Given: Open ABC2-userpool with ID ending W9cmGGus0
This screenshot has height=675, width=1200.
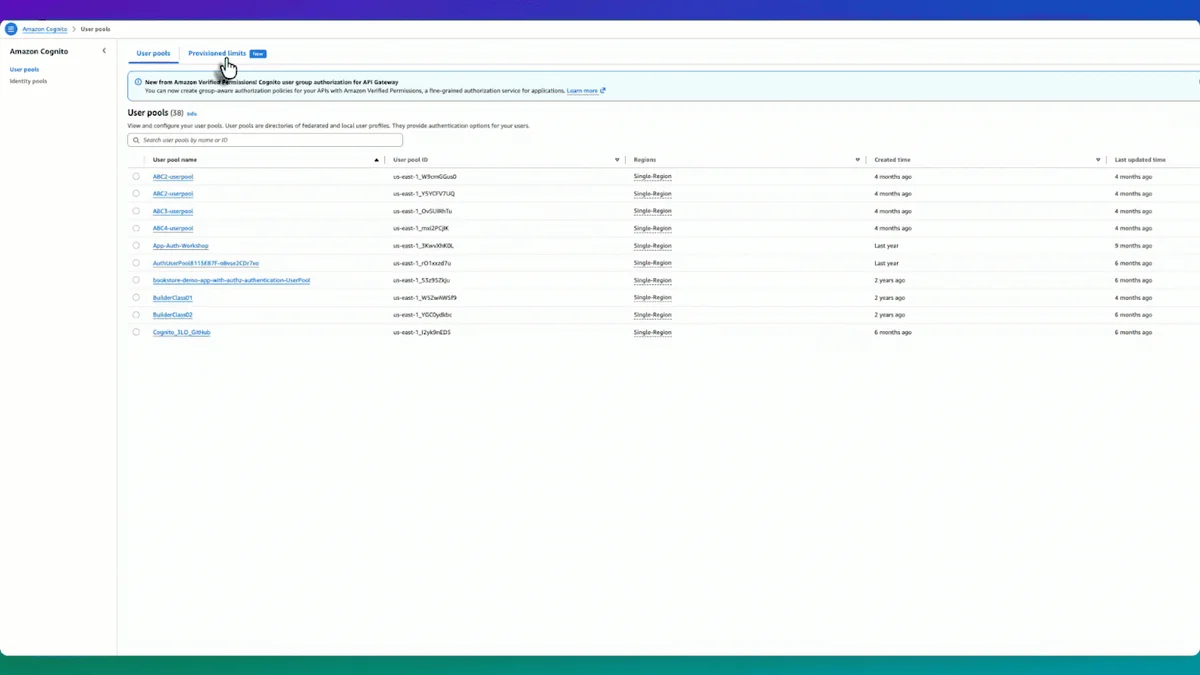Looking at the screenshot, I should tap(173, 177).
